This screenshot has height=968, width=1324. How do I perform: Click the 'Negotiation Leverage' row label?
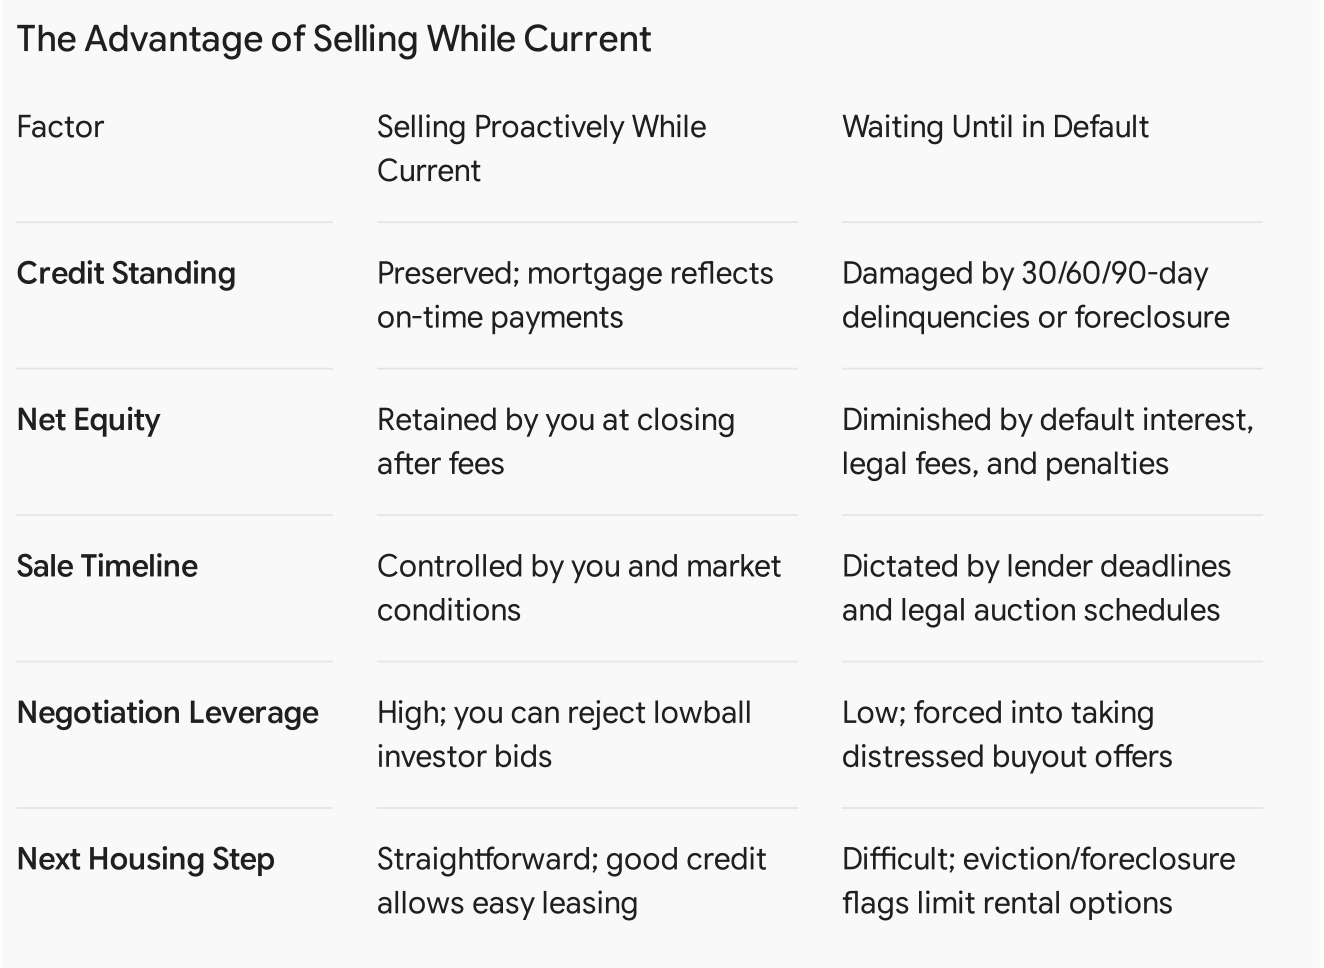pyautogui.click(x=168, y=713)
